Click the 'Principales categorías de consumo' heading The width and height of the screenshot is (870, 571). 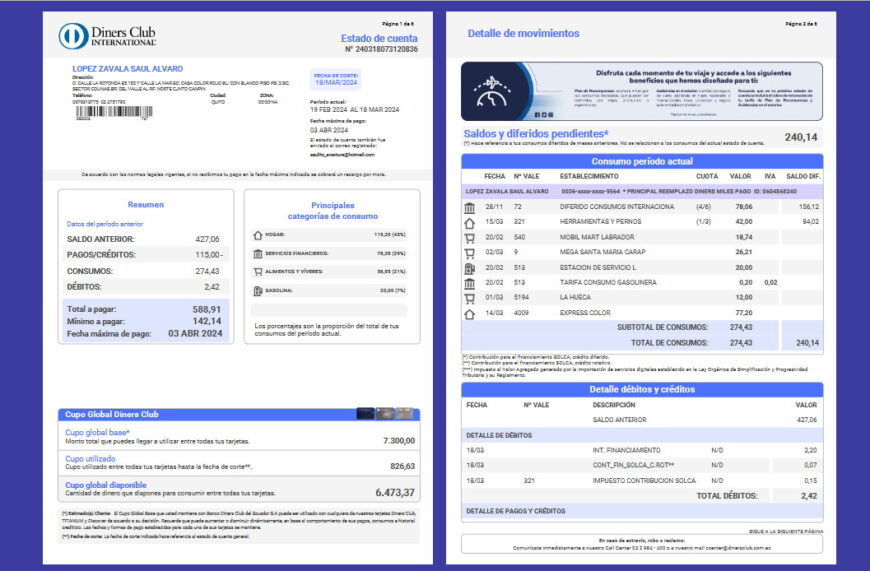[x=332, y=210]
